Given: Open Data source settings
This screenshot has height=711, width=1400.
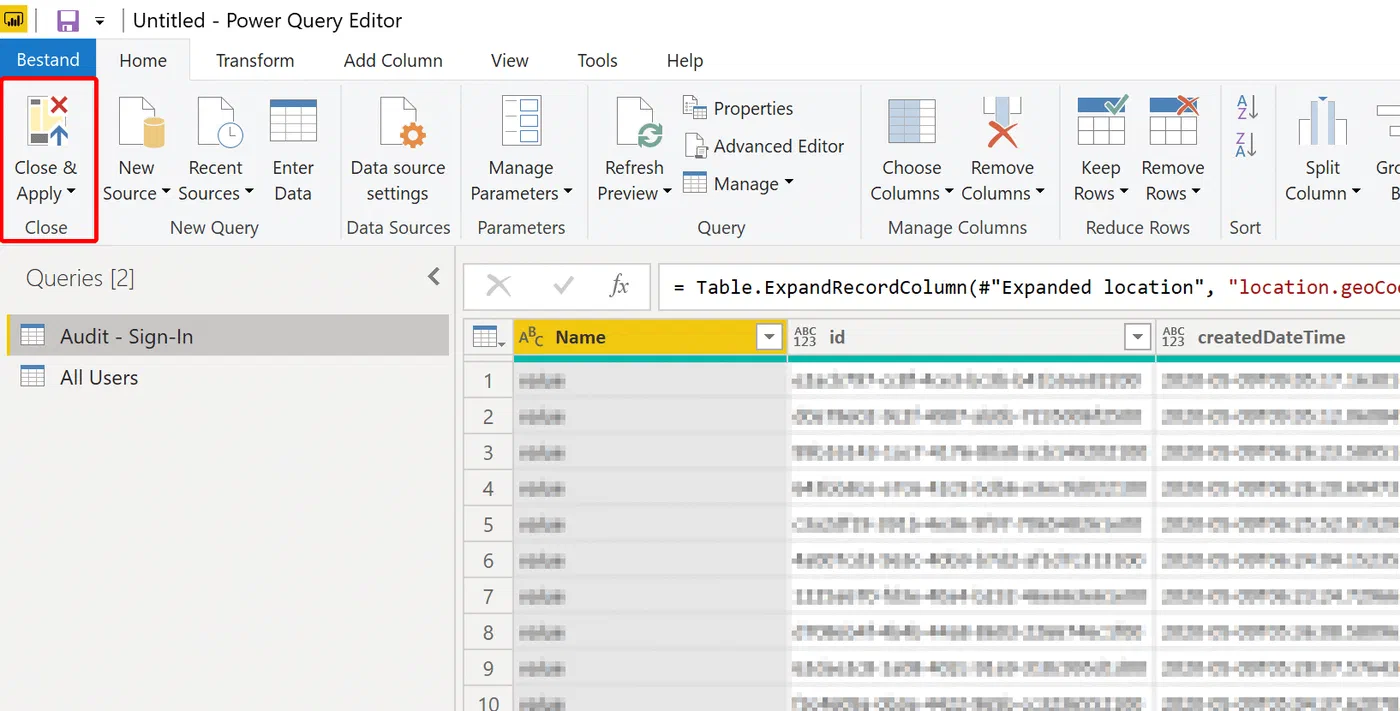Looking at the screenshot, I should (398, 150).
